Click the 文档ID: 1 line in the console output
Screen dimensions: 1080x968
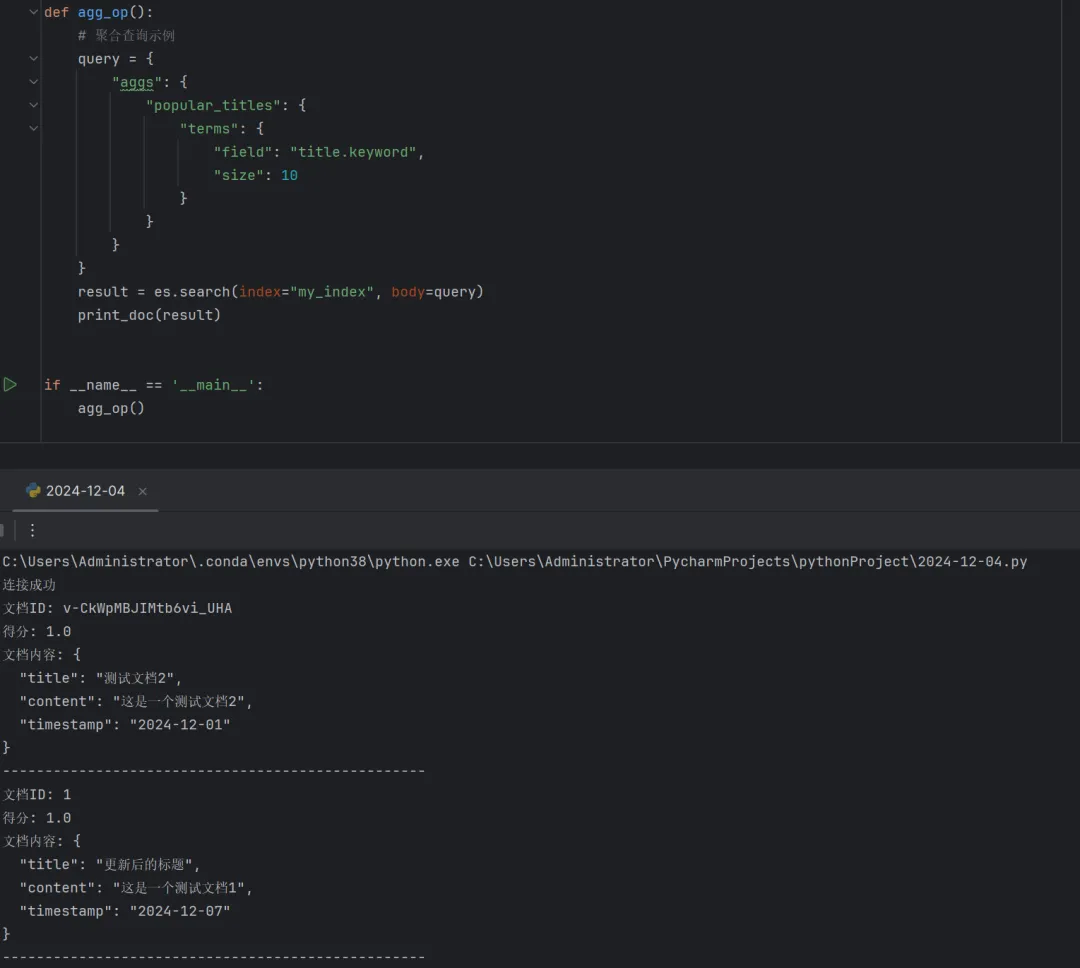(37, 795)
